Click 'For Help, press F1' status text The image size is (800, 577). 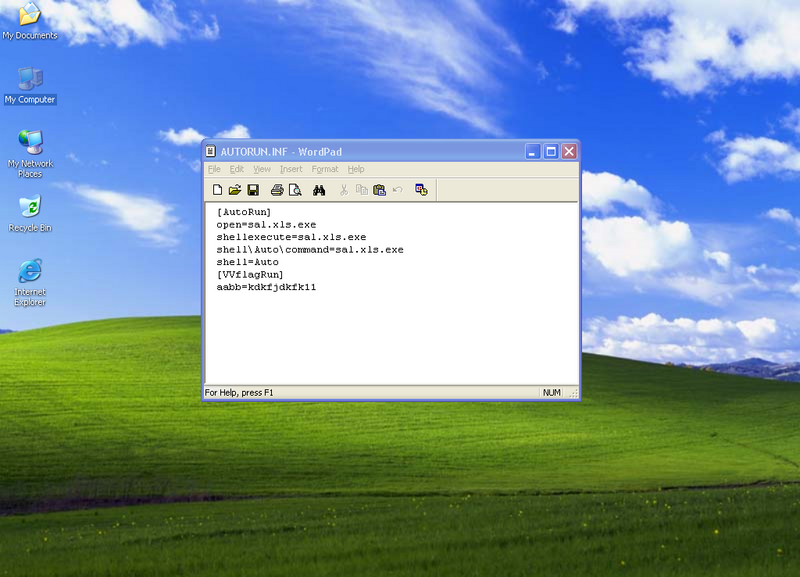(239, 392)
